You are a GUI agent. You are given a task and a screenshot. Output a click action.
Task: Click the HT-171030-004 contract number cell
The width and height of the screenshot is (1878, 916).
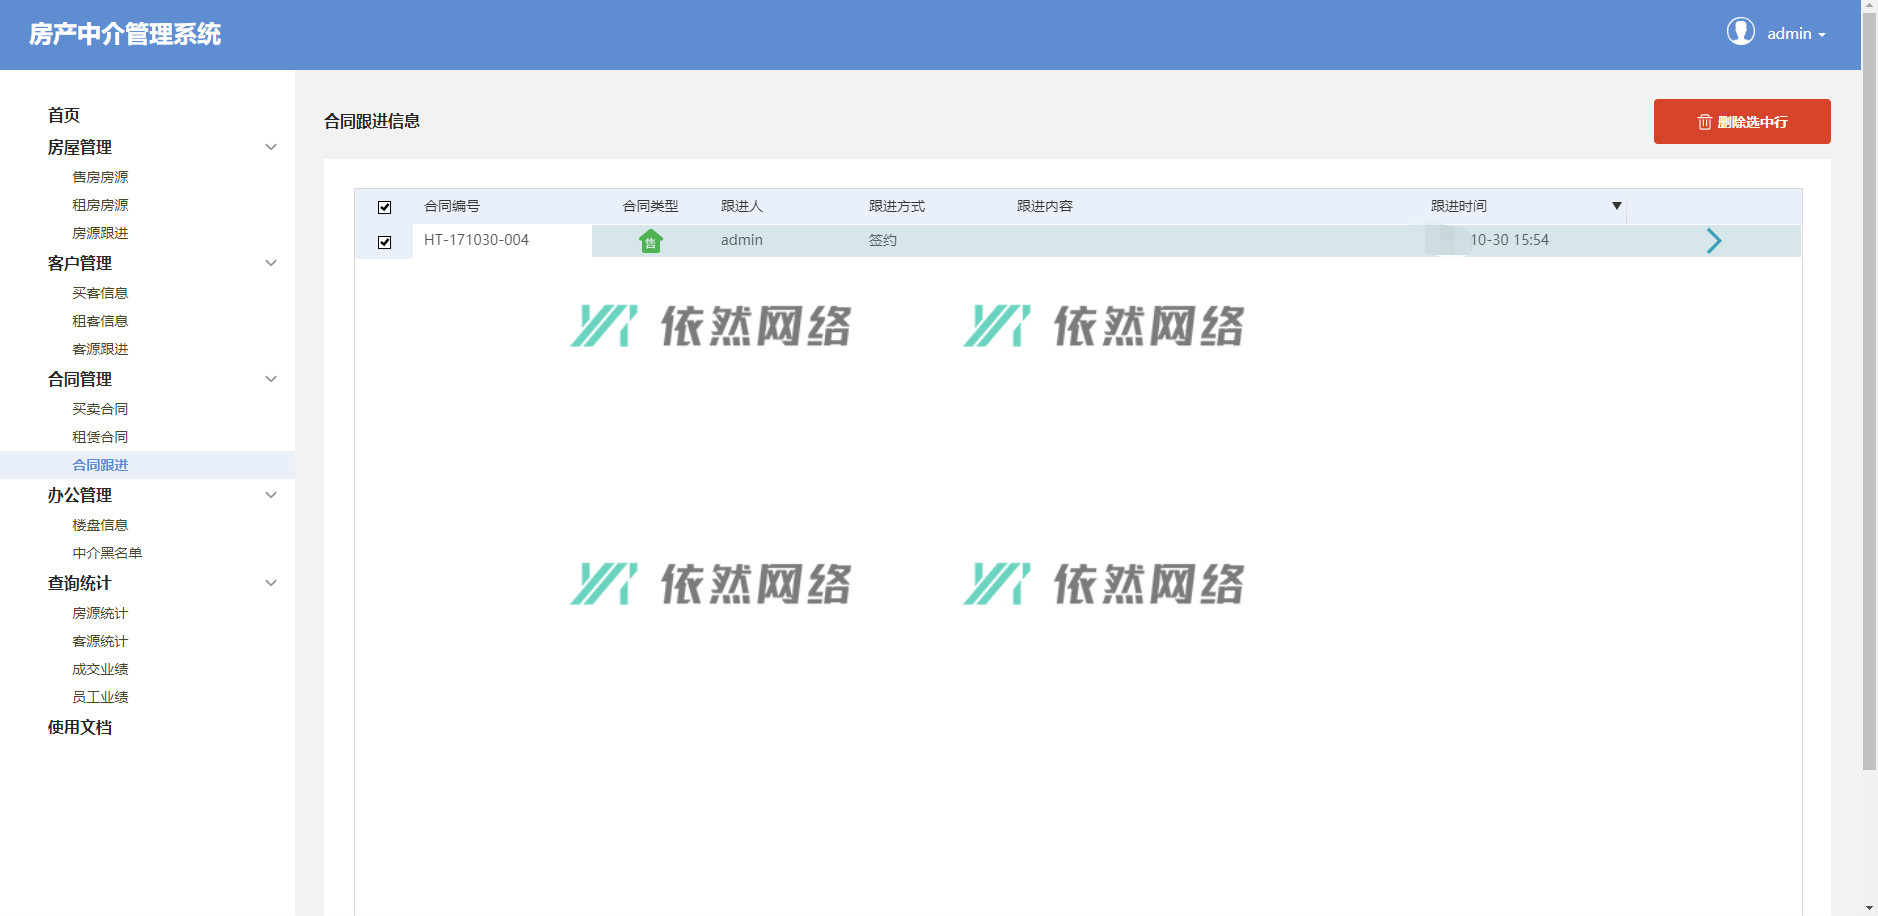pyautogui.click(x=477, y=240)
